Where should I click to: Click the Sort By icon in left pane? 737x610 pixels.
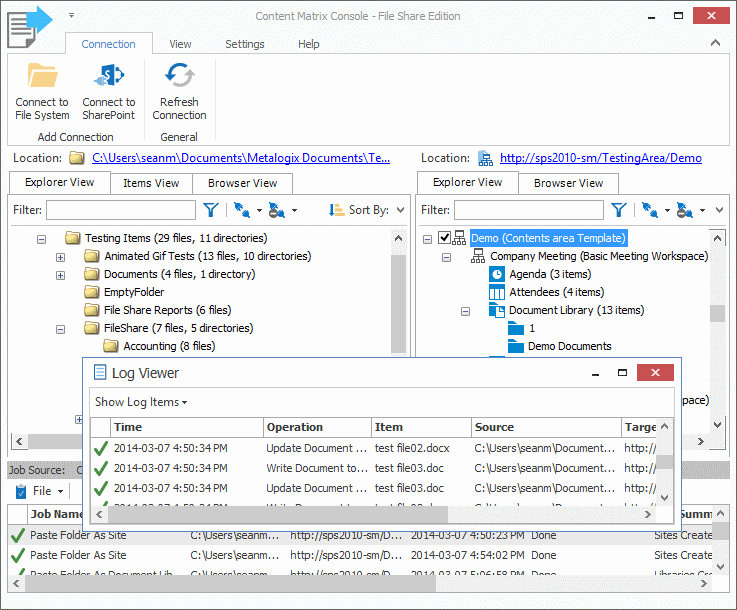pos(336,210)
